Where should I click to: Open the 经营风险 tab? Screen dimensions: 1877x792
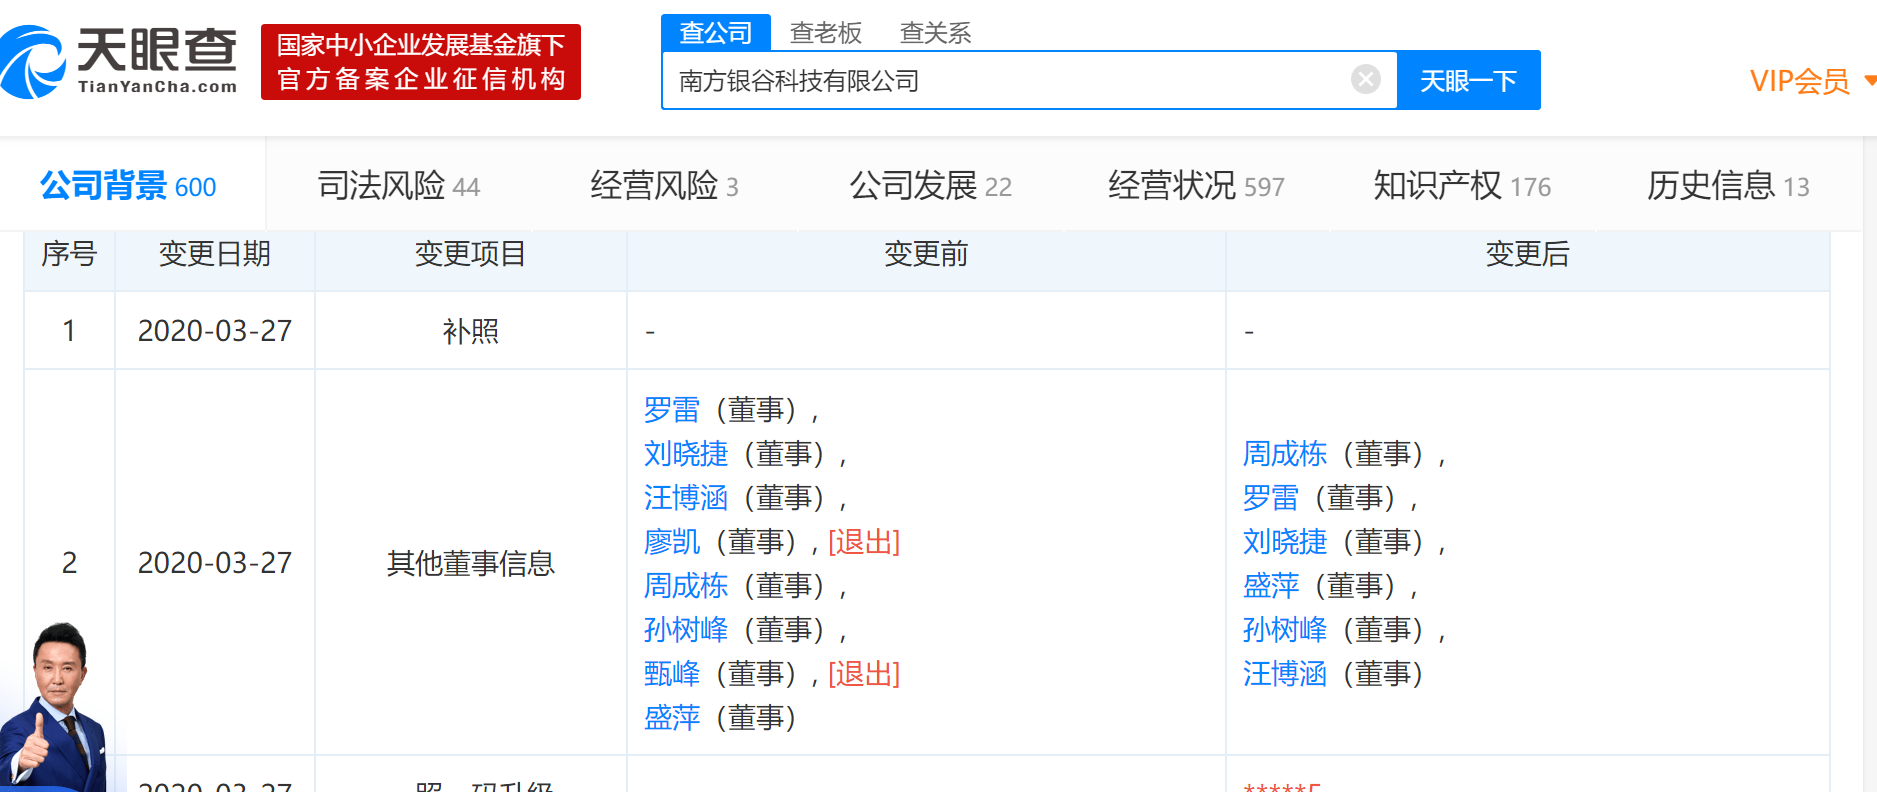664,186
